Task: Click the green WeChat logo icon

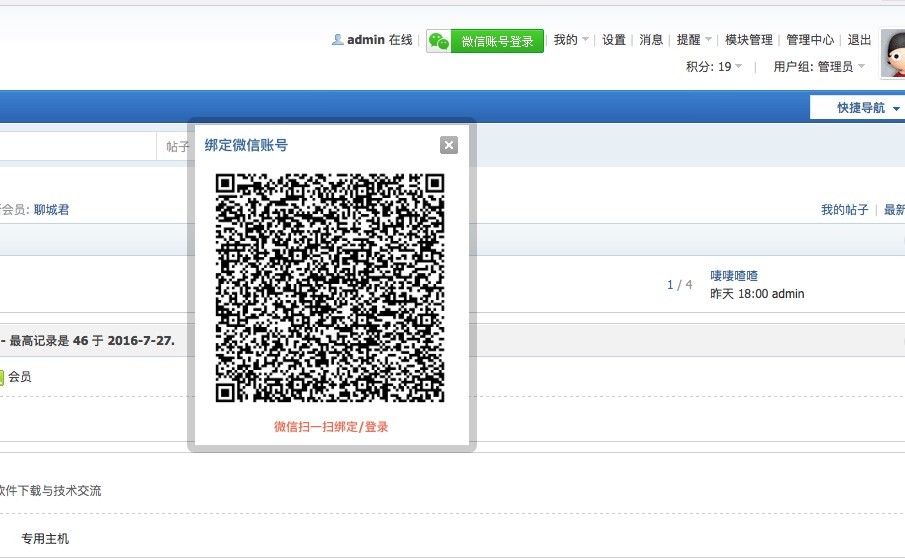Action: coord(438,41)
